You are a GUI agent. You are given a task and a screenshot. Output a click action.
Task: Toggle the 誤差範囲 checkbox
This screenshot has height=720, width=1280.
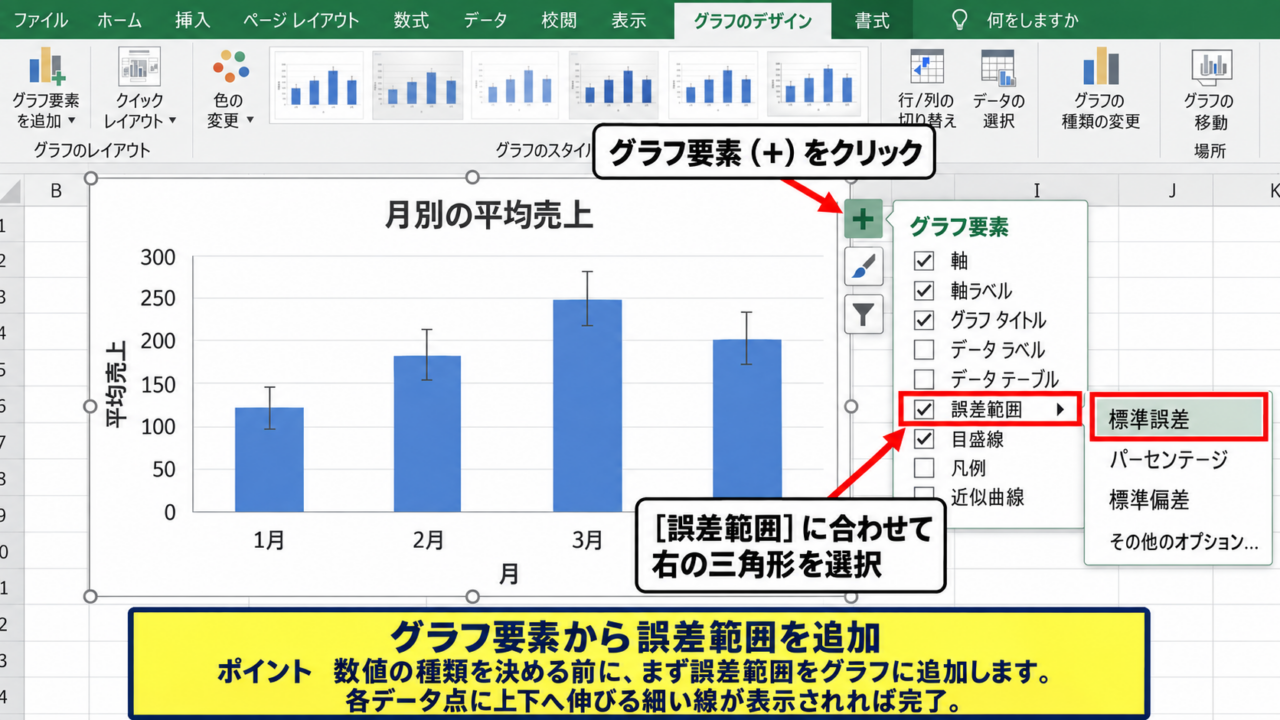[924, 409]
